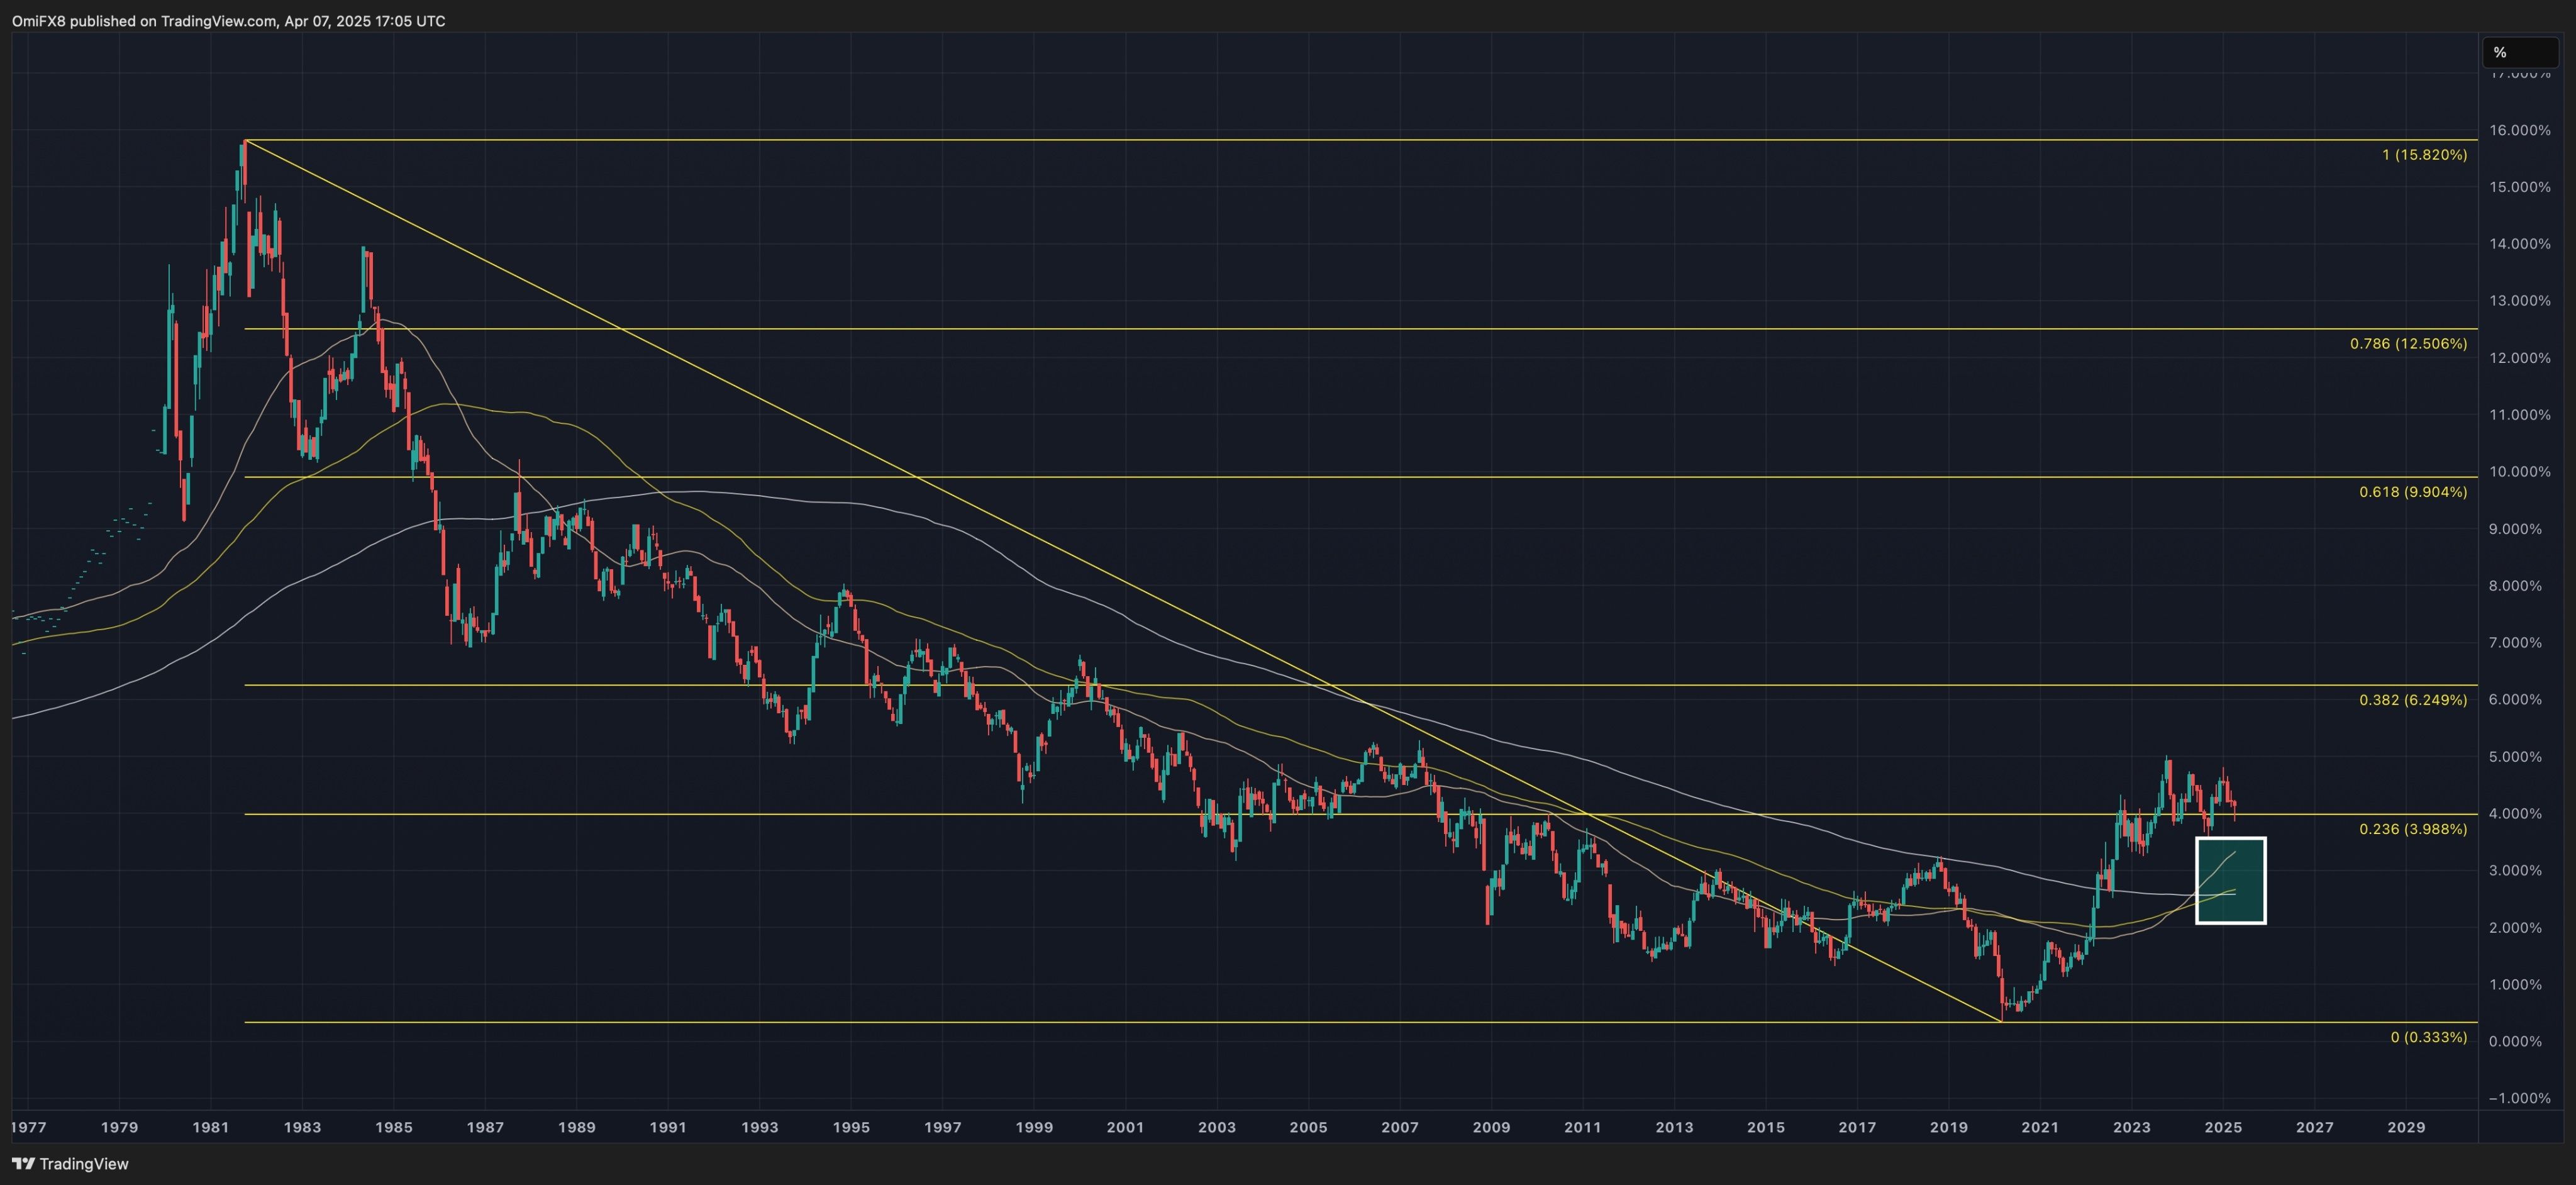Image resolution: width=2576 pixels, height=1185 pixels.
Task: Click the 0.618 (9.904%) Fibonacci level label
Action: (2412, 492)
